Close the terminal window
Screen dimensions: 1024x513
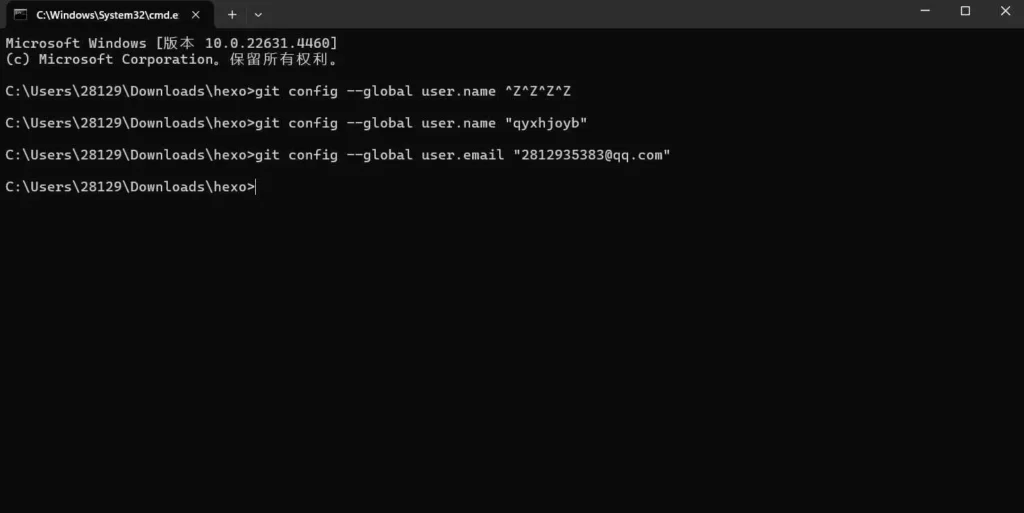[x=1005, y=11]
